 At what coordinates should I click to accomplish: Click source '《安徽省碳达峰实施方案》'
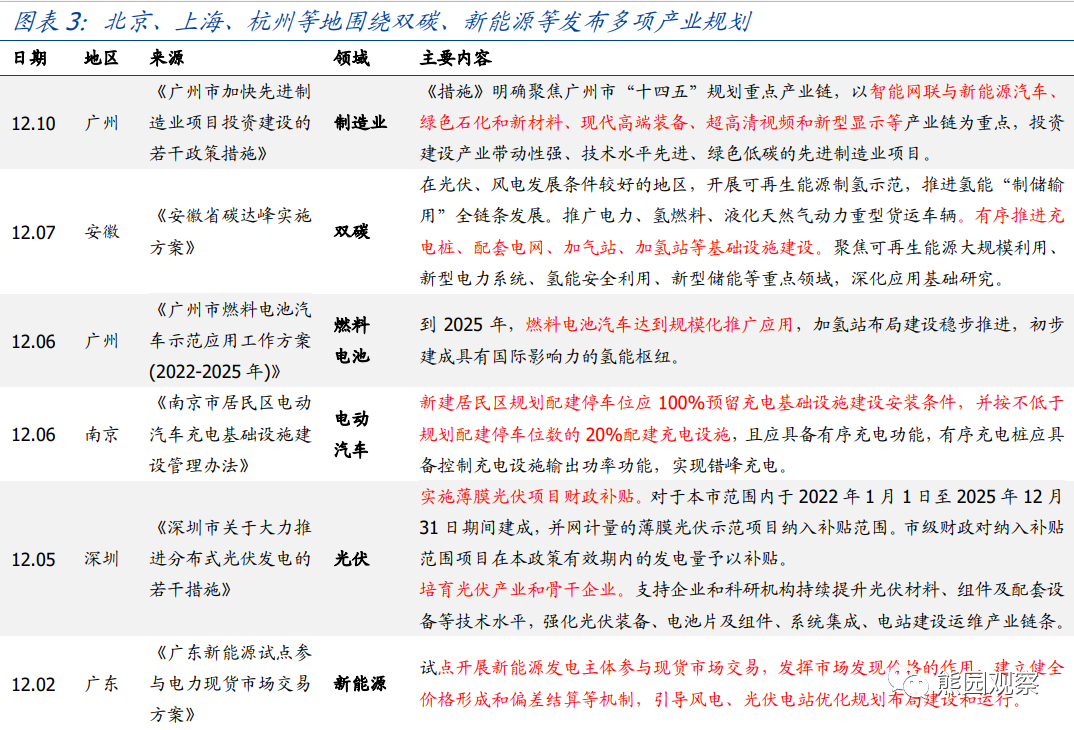[x=230, y=231]
